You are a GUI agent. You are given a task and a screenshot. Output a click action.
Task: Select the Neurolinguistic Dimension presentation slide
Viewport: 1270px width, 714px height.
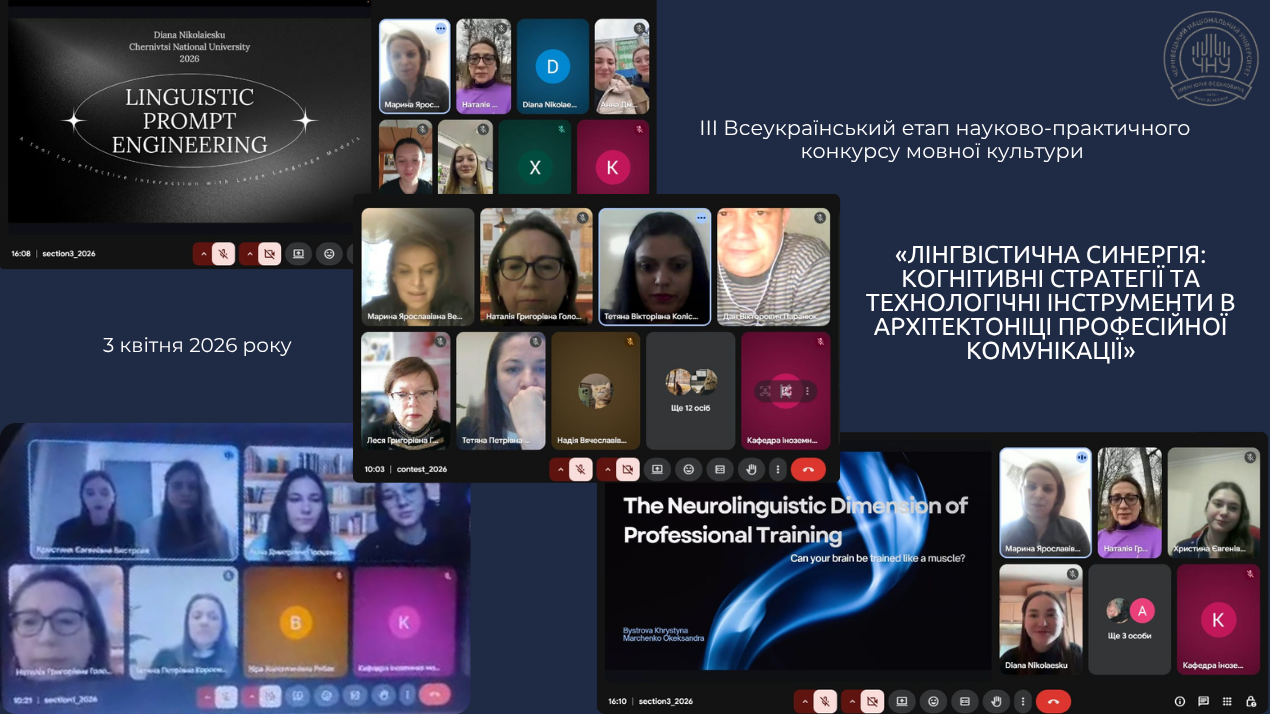pos(797,561)
